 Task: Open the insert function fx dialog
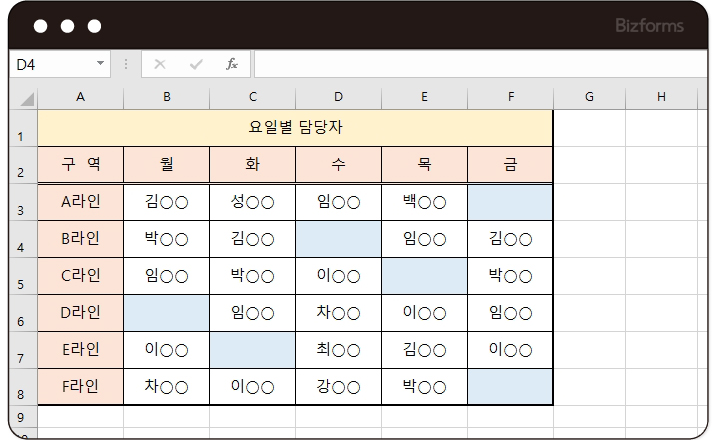[x=232, y=64]
